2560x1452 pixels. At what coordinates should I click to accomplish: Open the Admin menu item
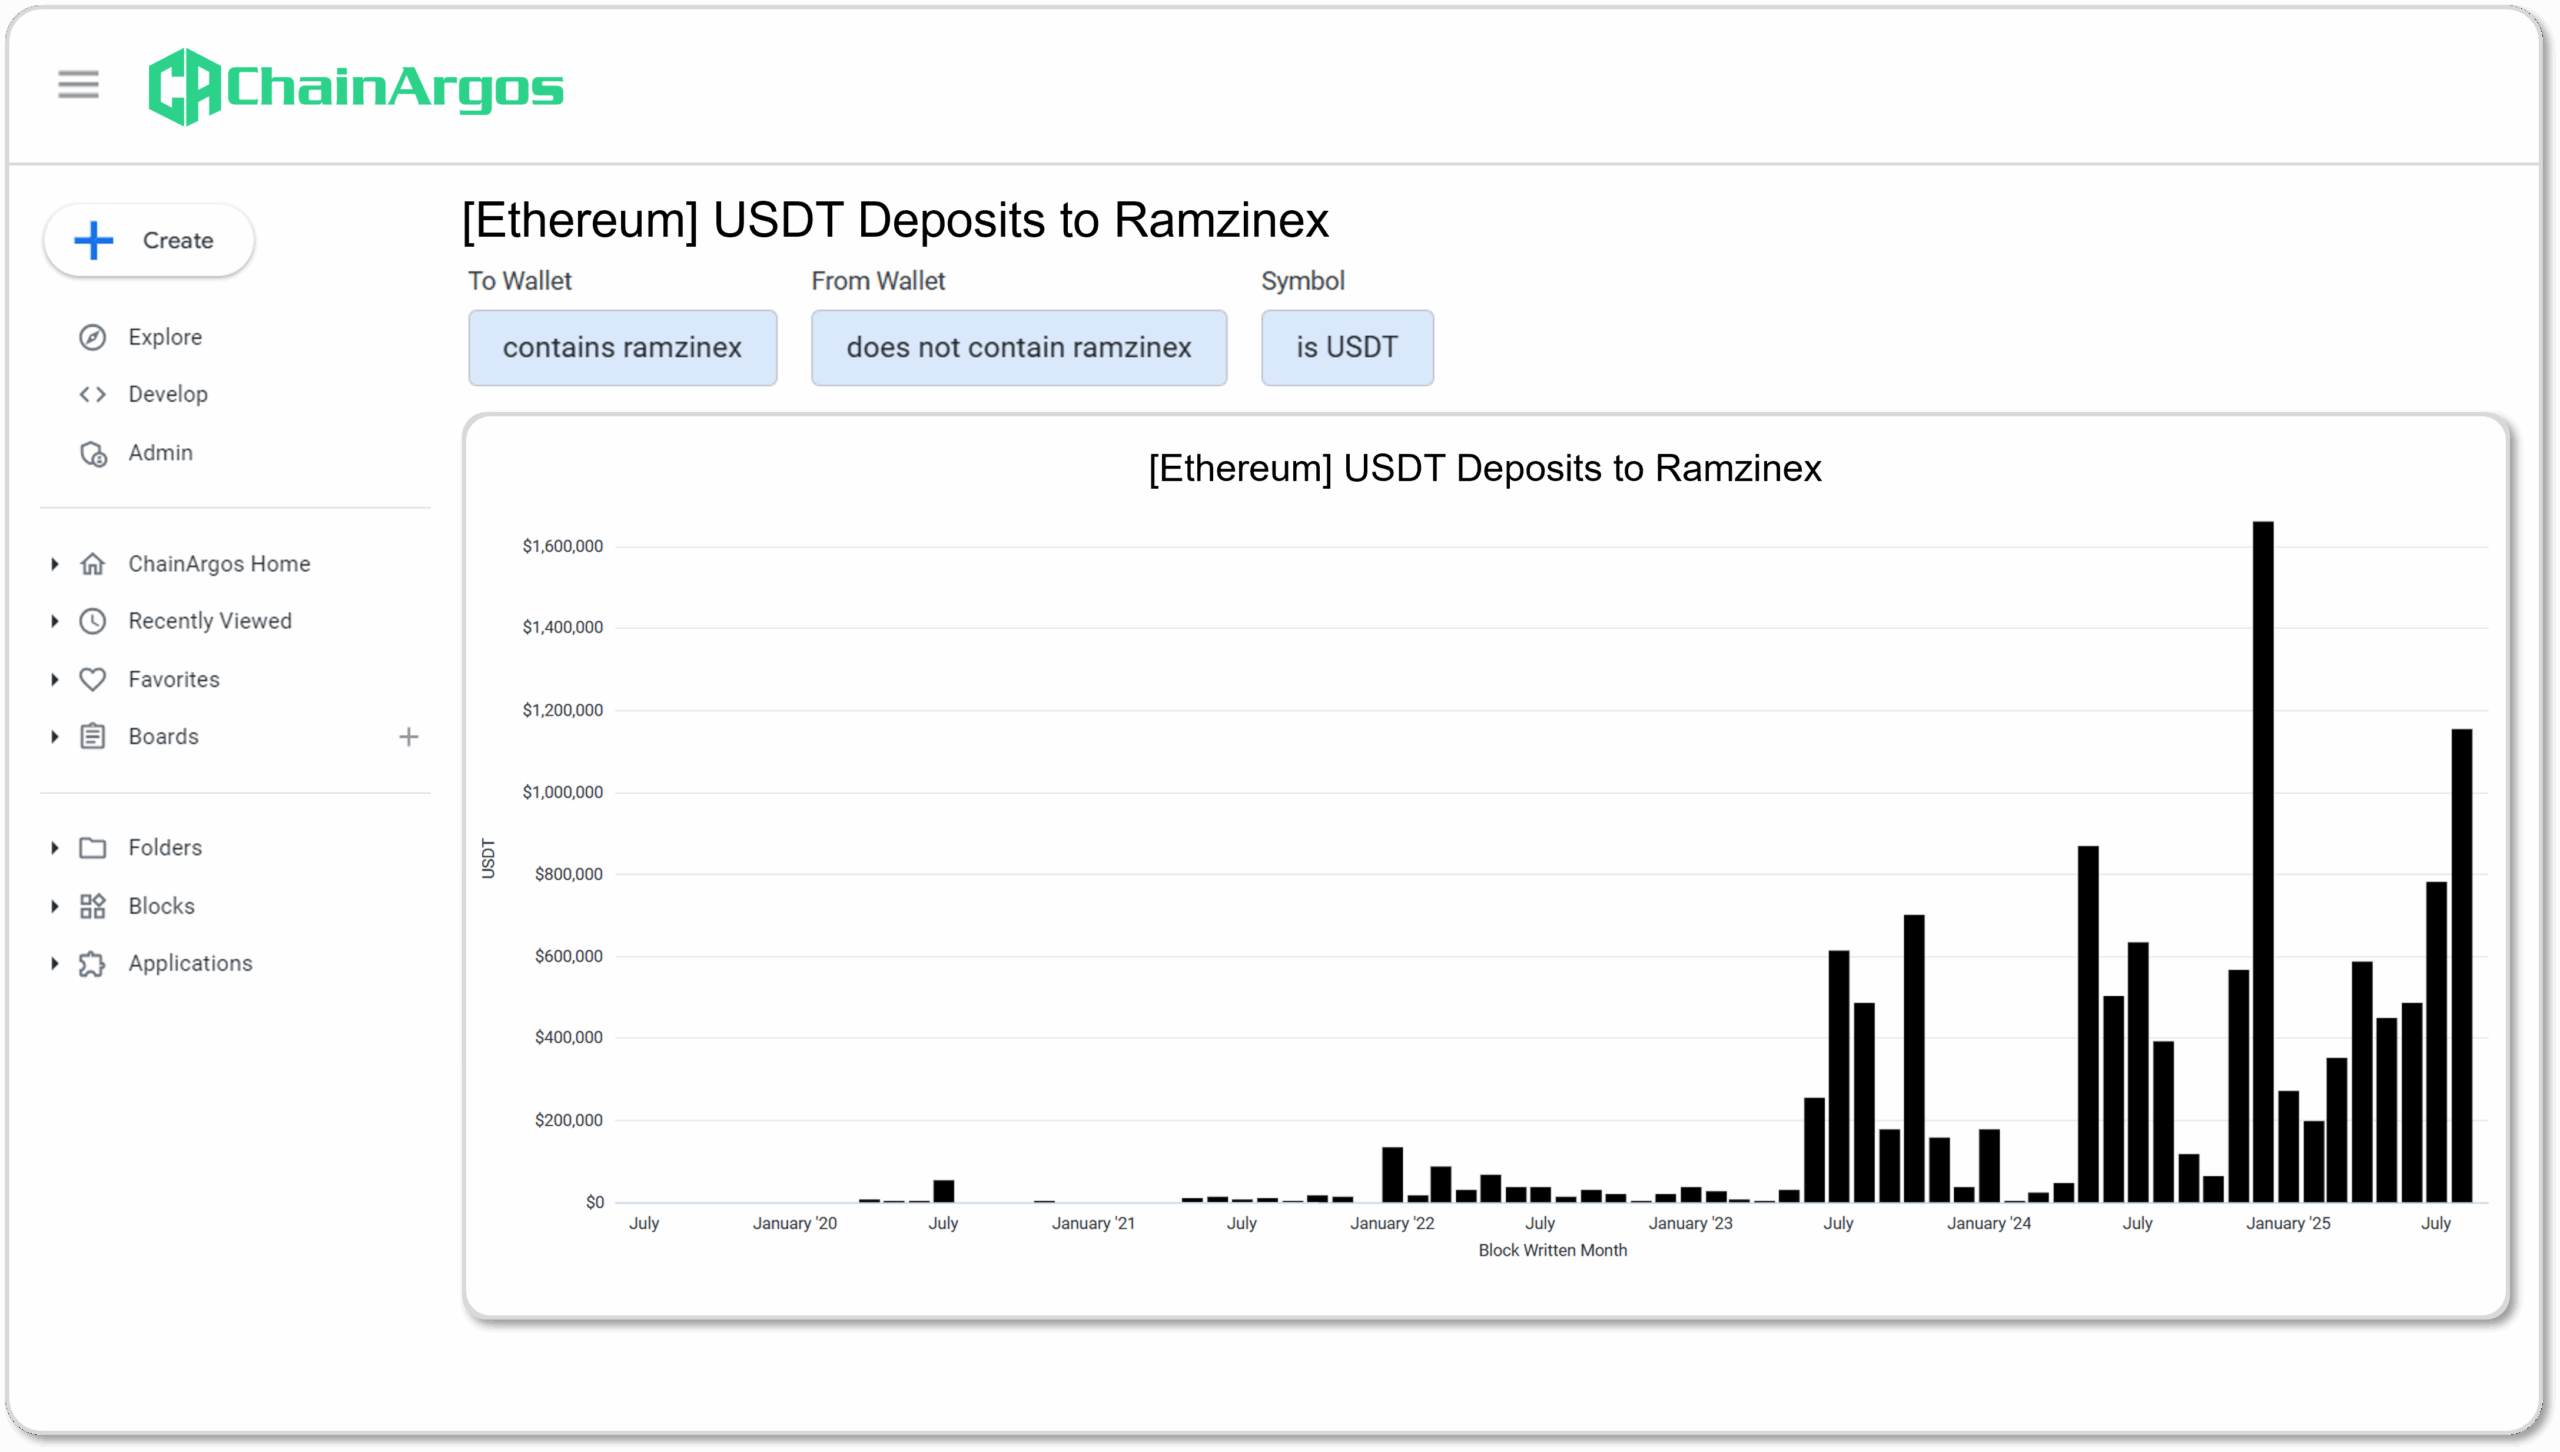(160, 454)
